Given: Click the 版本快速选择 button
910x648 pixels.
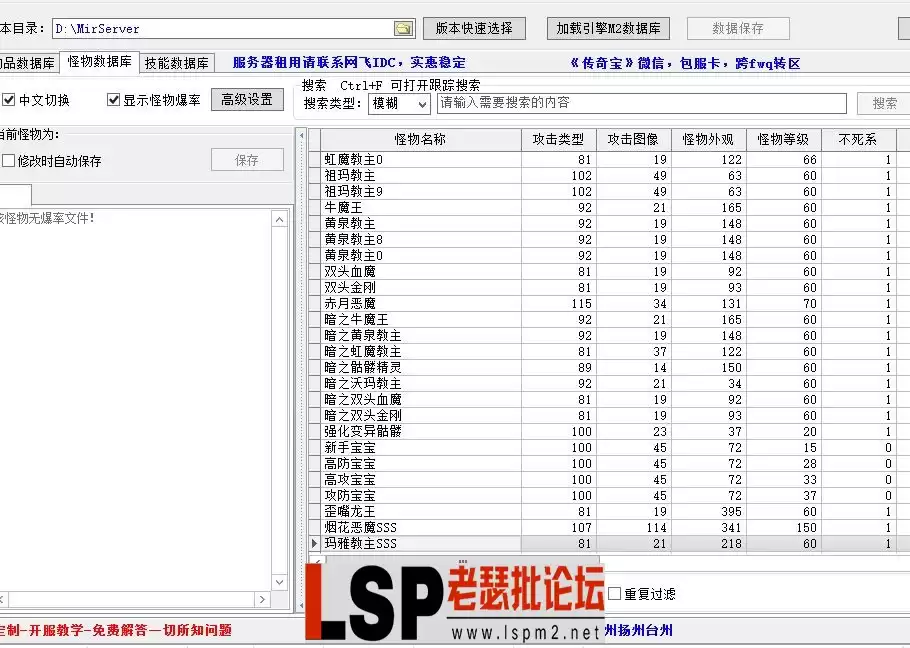Looking at the screenshot, I should tap(475, 27).
